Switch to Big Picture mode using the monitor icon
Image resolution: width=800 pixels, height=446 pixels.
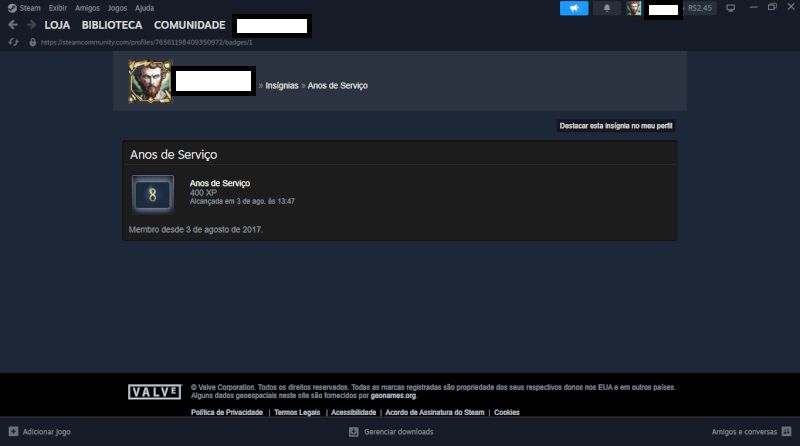[x=731, y=8]
